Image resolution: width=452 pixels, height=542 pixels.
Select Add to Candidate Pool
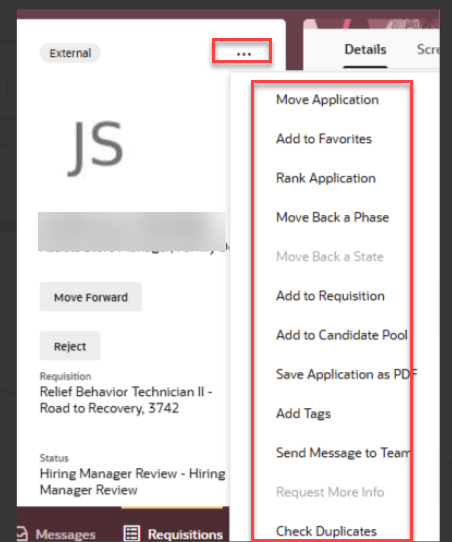[x=342, y=335]
